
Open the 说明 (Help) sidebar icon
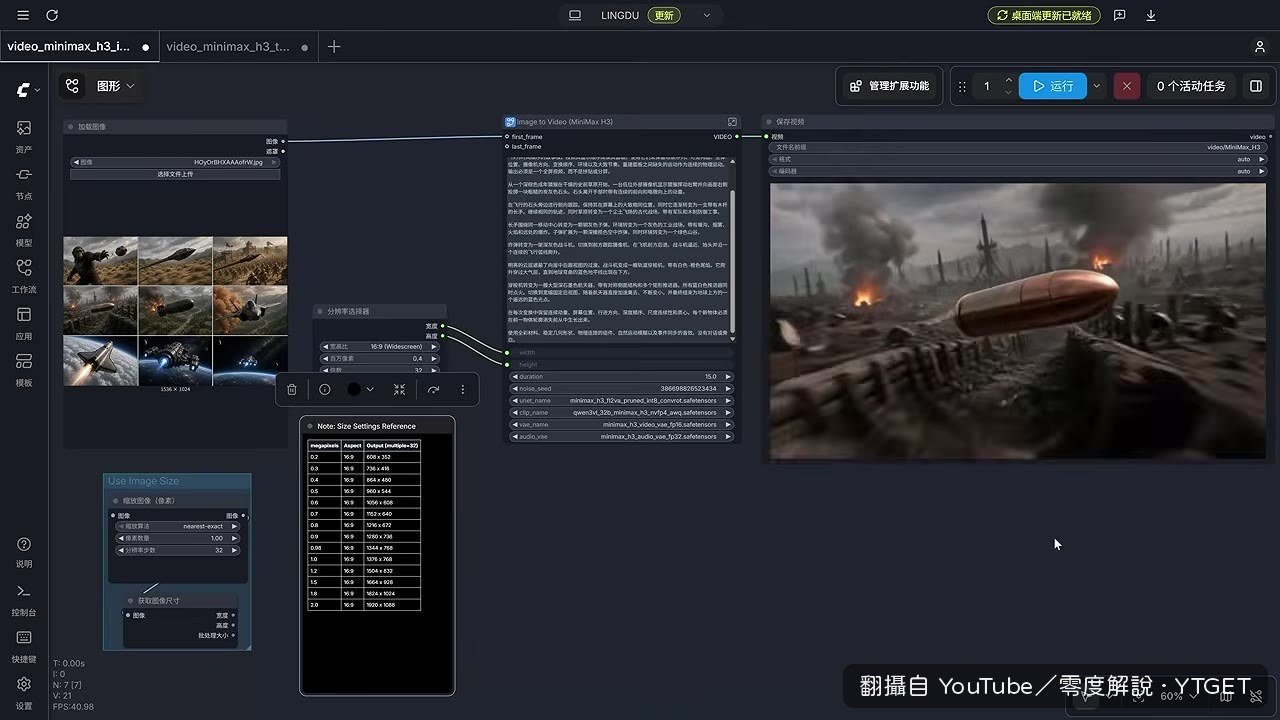pos(24,550)
